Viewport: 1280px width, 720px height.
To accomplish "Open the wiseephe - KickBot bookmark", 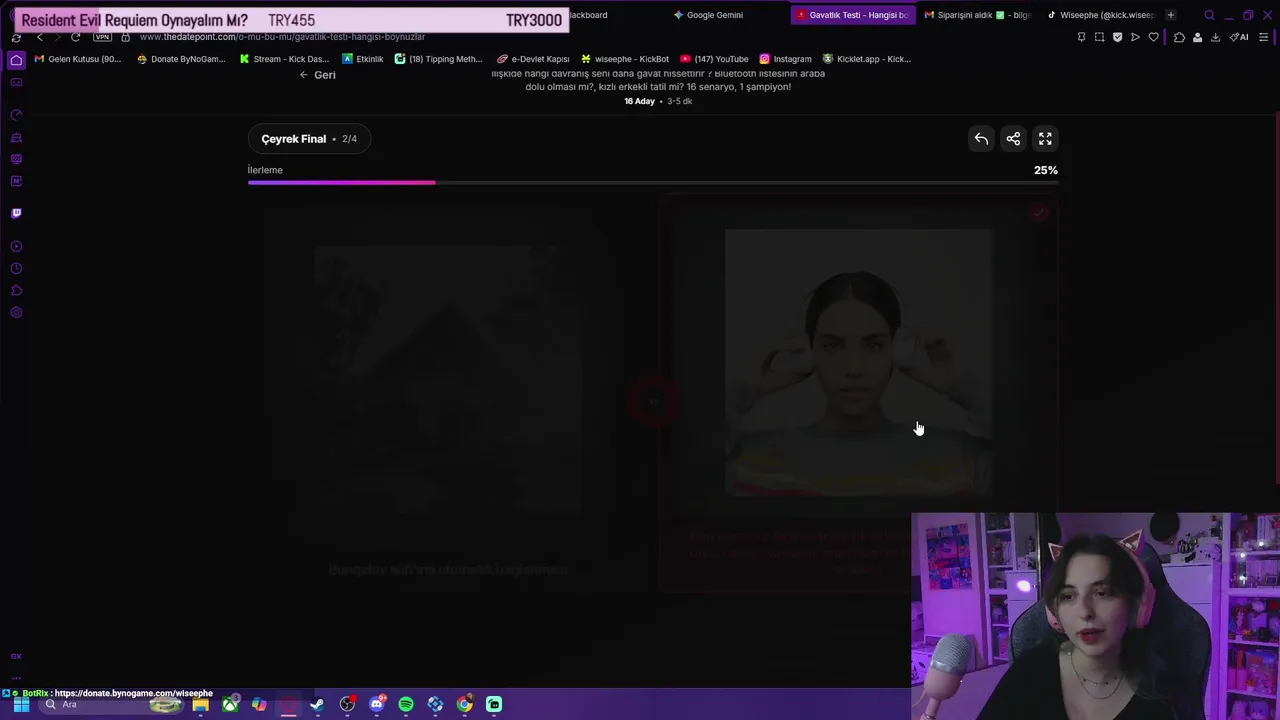I will point(625,59).
